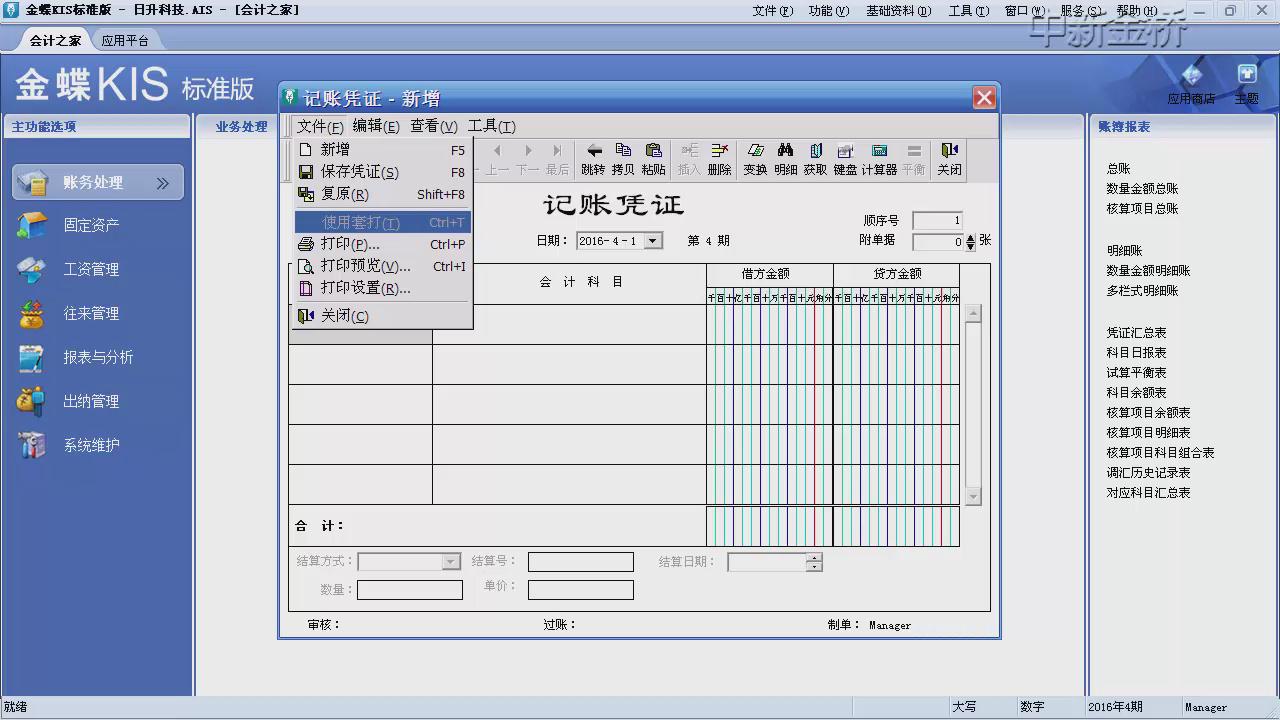Open the 数量金额总账 report link
Image resolution: width=1280 pixels, height=720 pixels.
click(1142, 189)
